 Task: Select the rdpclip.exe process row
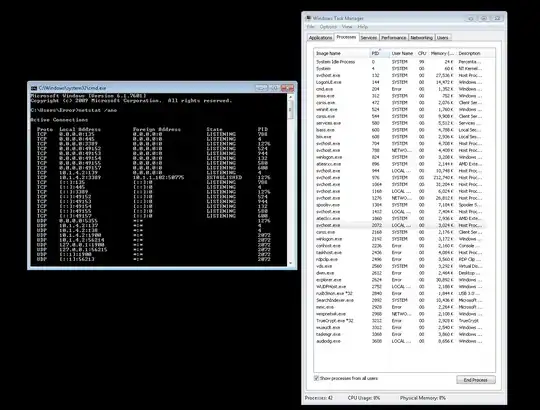pyautogui.click(x=399, y=259)
